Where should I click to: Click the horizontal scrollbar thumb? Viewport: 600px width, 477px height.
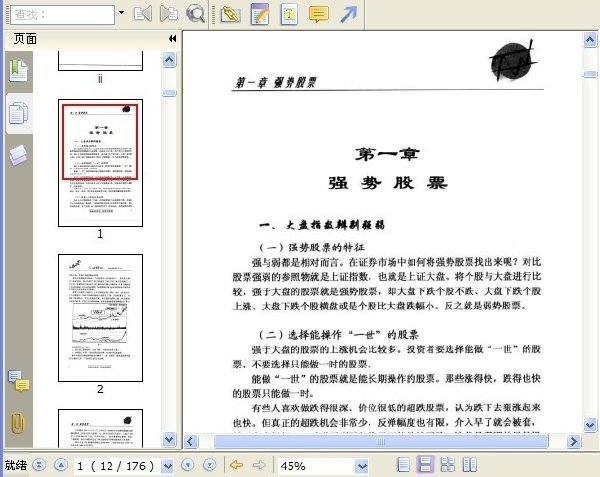(381, 442)
